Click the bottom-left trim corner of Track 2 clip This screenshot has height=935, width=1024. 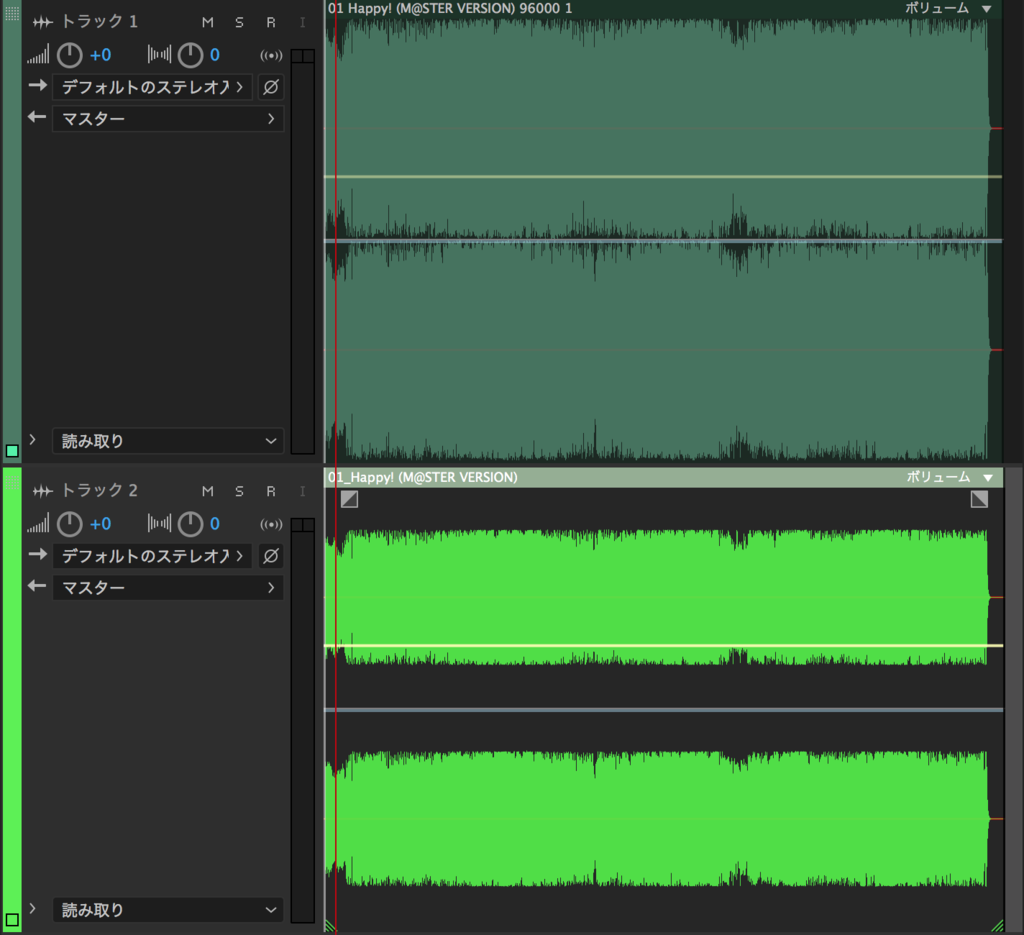(330, 926)
